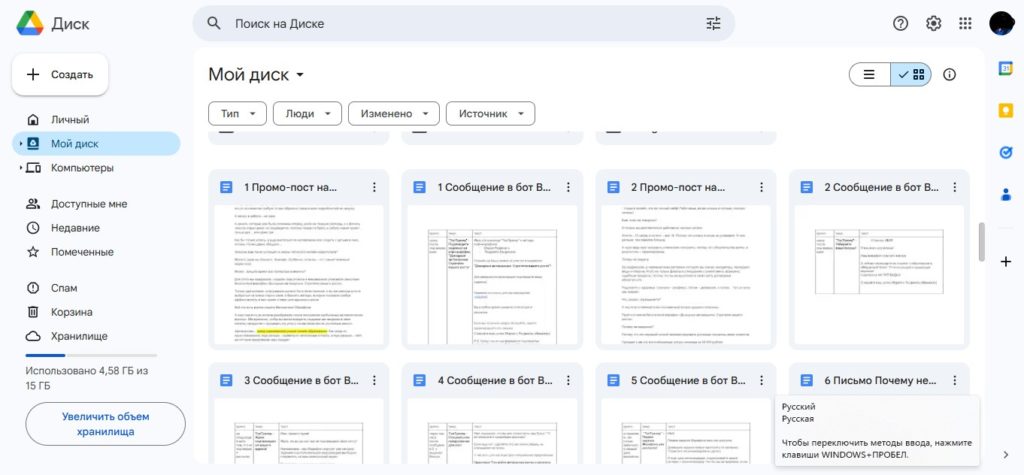Open more actions for 2 Сообщение в бот
The width and height of the screenshot is (1024, 475).
[x=955, y=188]
